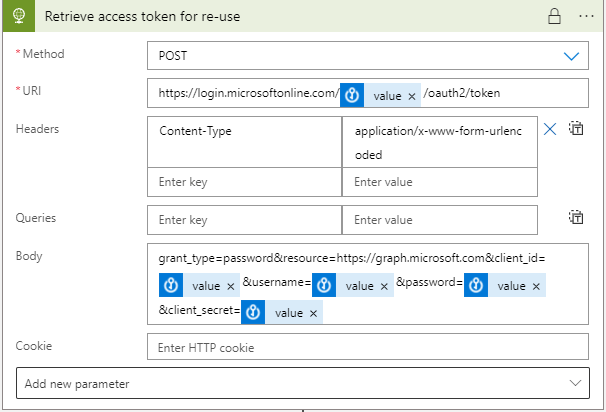Delete the Content-Type header row
The width and height of the screenshot is (606, 412).
(x=549, y=128)
